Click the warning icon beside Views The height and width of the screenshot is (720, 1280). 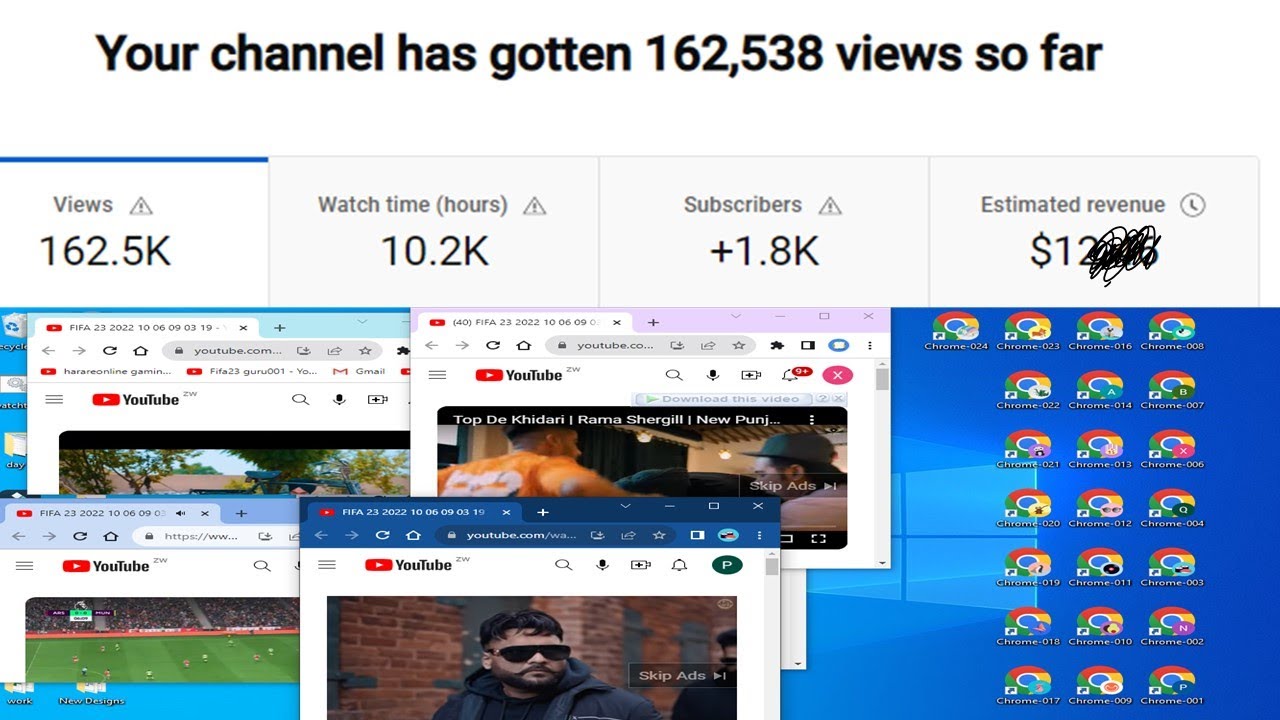pos(141,206)
